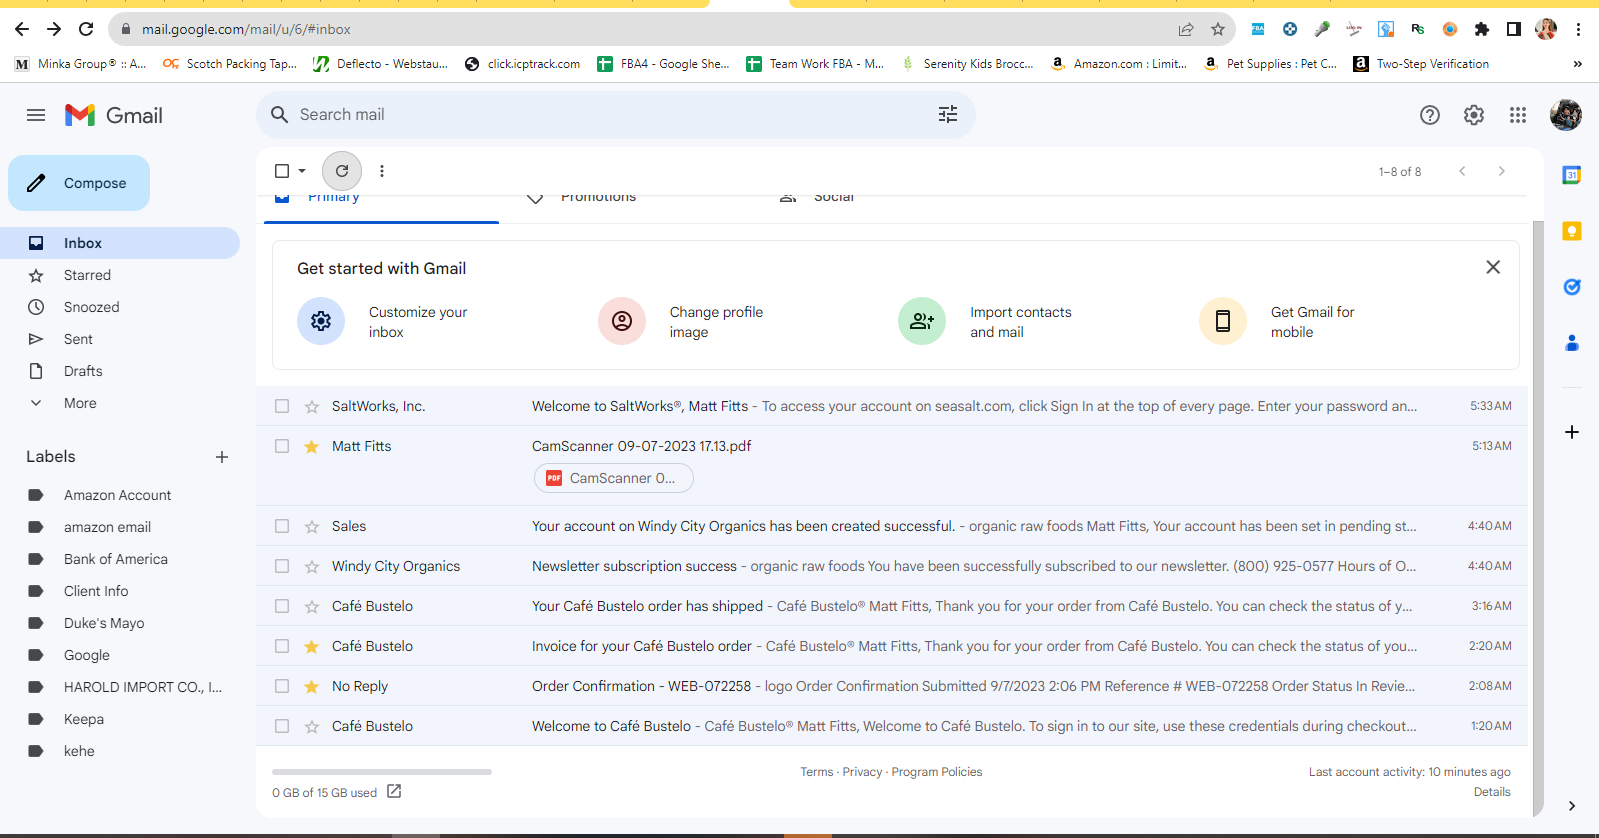1599x838 pixels.
Task: Open Contacts side panel
Action: coord(1572,343)
